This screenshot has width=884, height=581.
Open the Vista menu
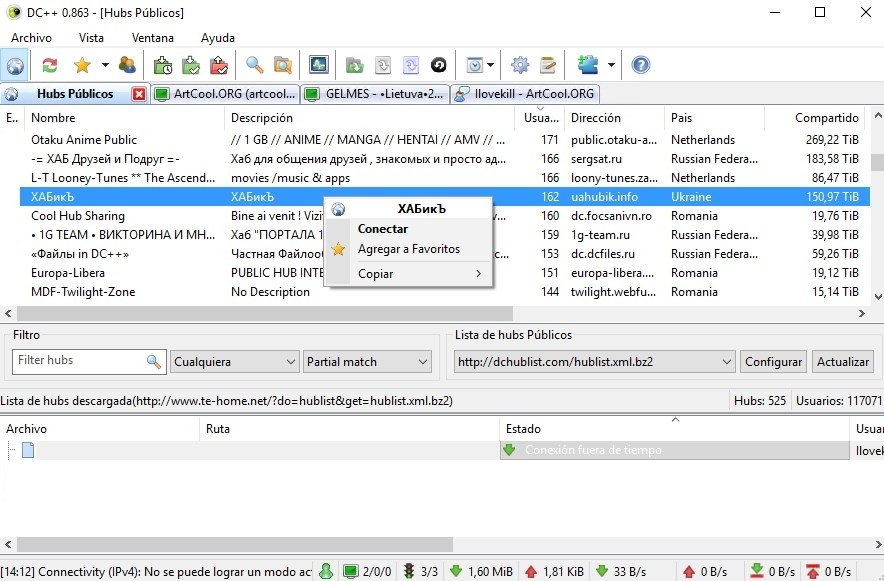click(91, 38)
